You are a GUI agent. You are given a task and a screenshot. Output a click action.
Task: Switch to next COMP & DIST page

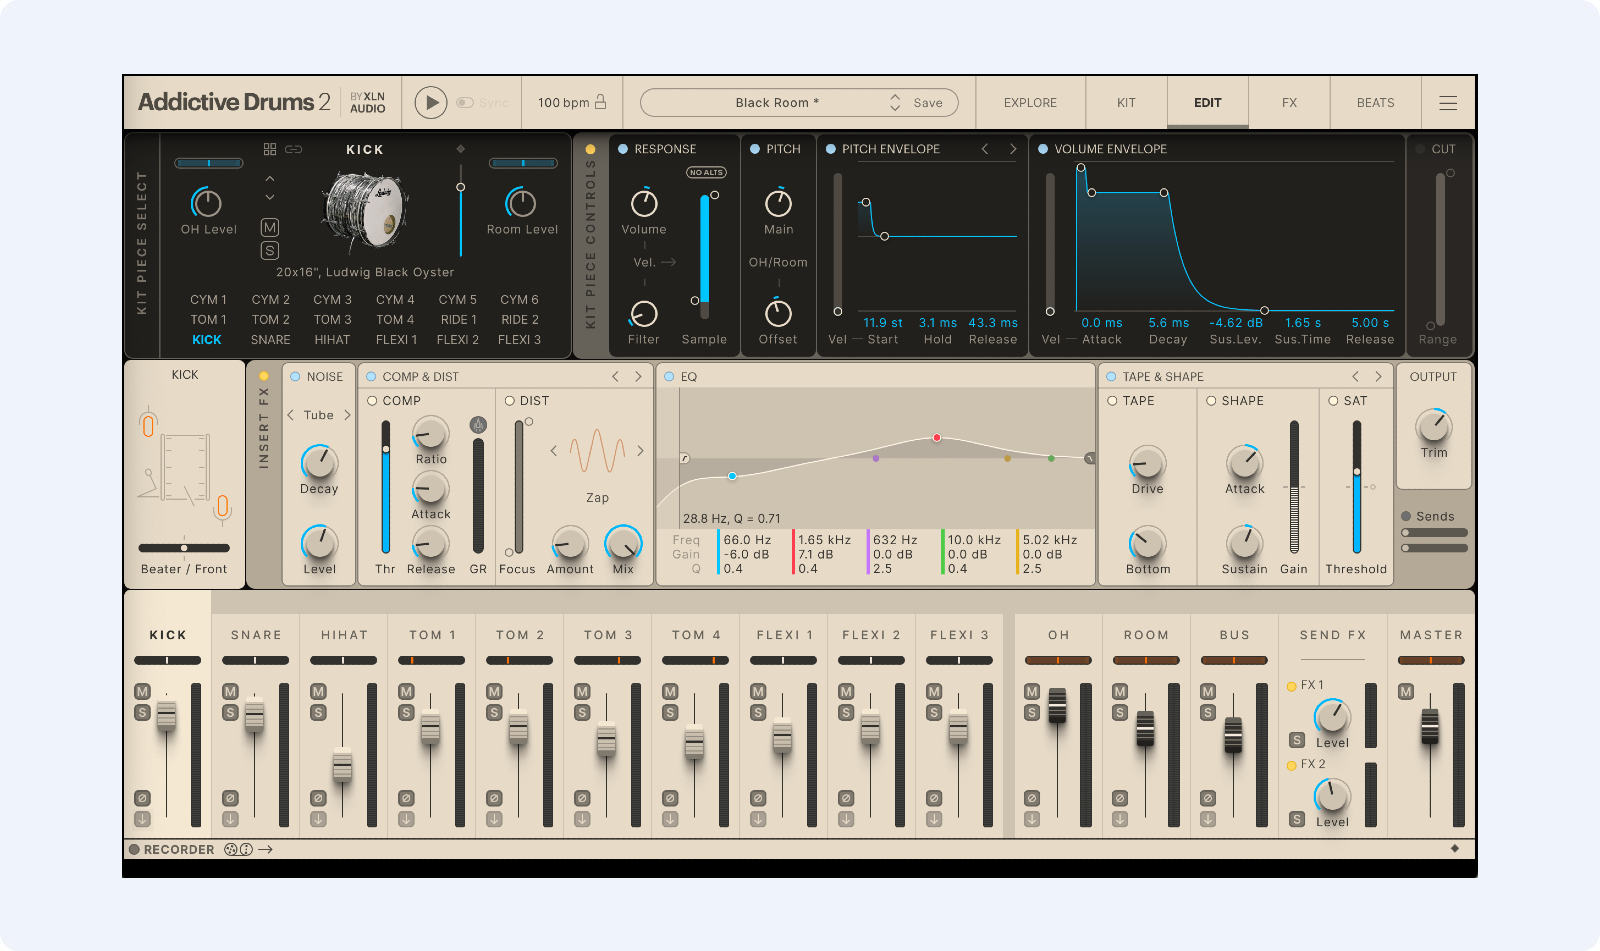pyautogui.click(x=638, y=377)
